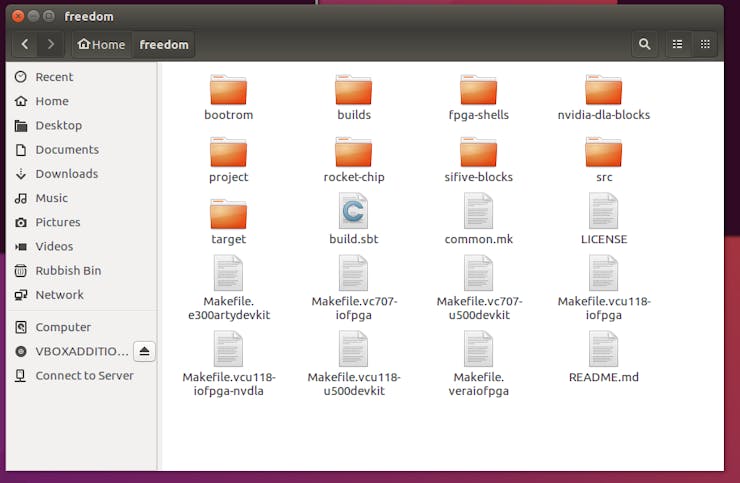
Task: Open Desktop in the sidebar
Action: tap(81, 125)
